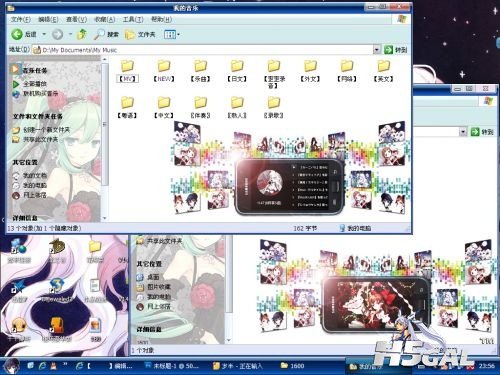Viewport: 500px width, 375px height.
Task: Open 桌面 link in rear window sidebar
Action: [153, 277]
